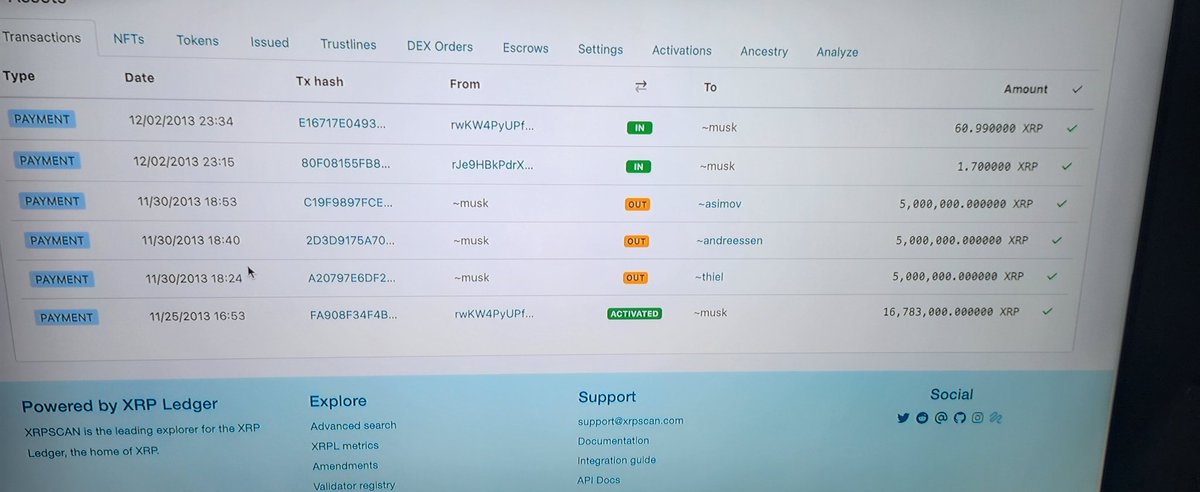Open the XRPL metrics footer link
Viewport: 1200px width, 492px height.
pyautogui.click(x=345, y=445)
